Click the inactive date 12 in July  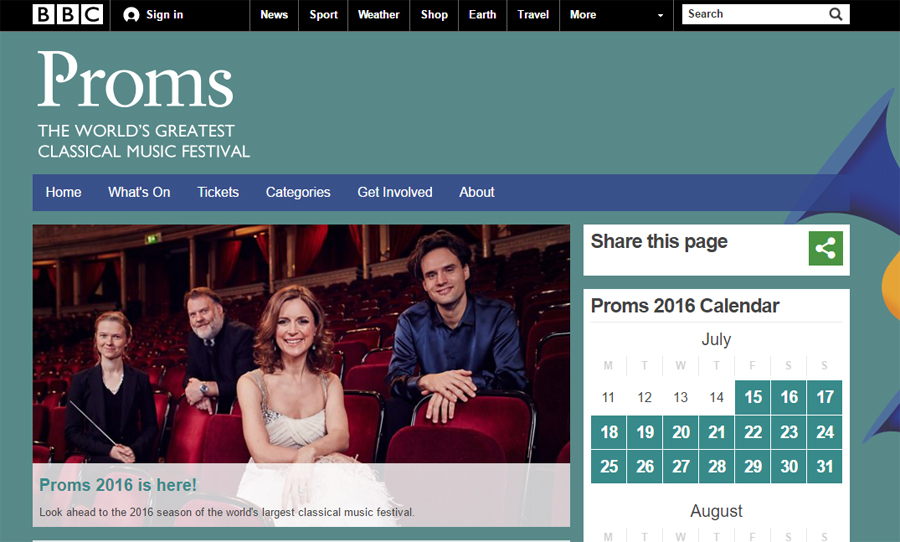(x=645, y=397)
